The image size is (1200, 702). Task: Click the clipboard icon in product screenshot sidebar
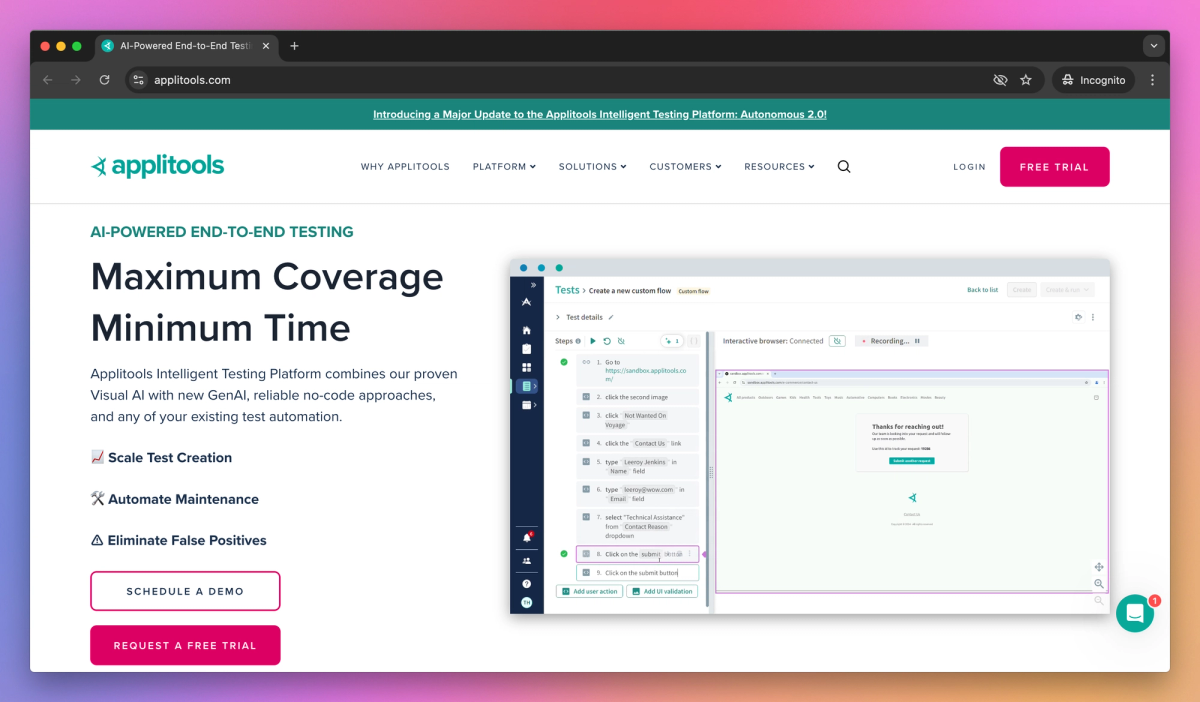point(527,349)
